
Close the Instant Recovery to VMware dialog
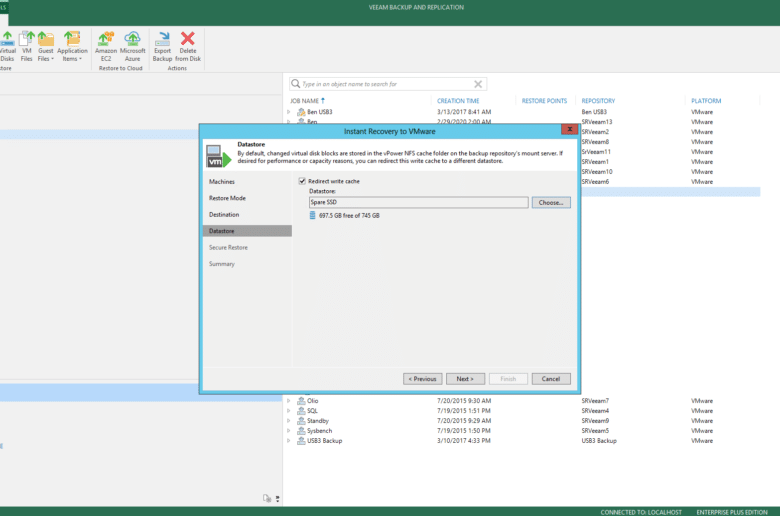(x=569, y=129)
